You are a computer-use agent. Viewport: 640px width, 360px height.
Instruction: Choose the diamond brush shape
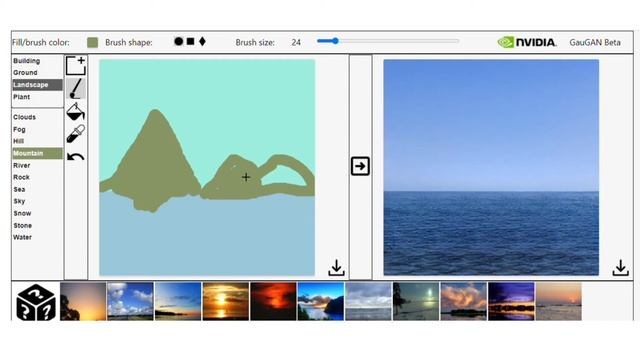click(202, 41)
